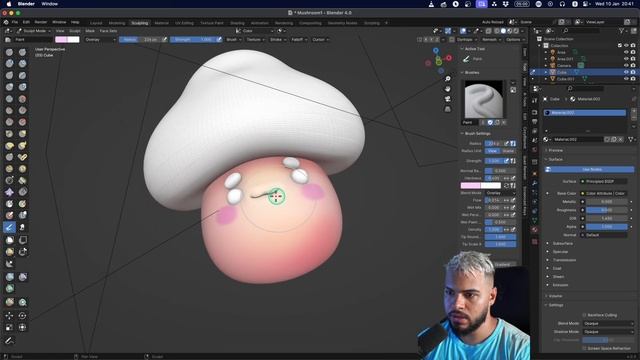
Task: Click the Base Color attribute field
Action: pyautogui.click(x=604, y=193)
